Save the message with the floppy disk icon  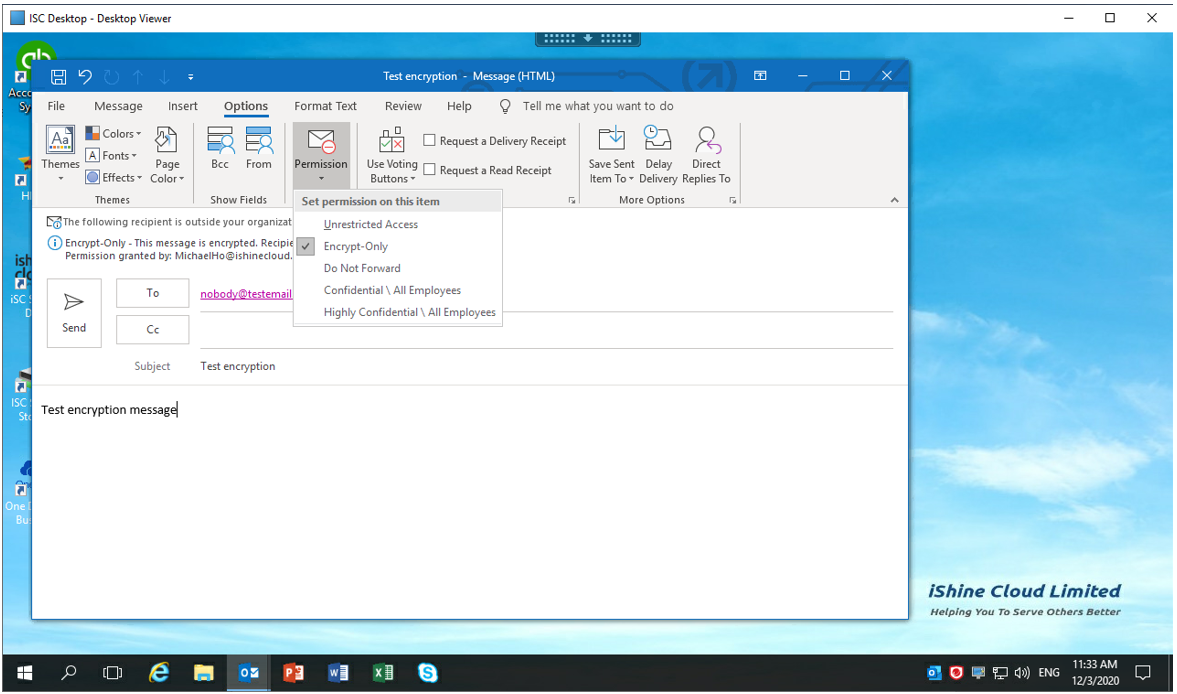point(58,77)
